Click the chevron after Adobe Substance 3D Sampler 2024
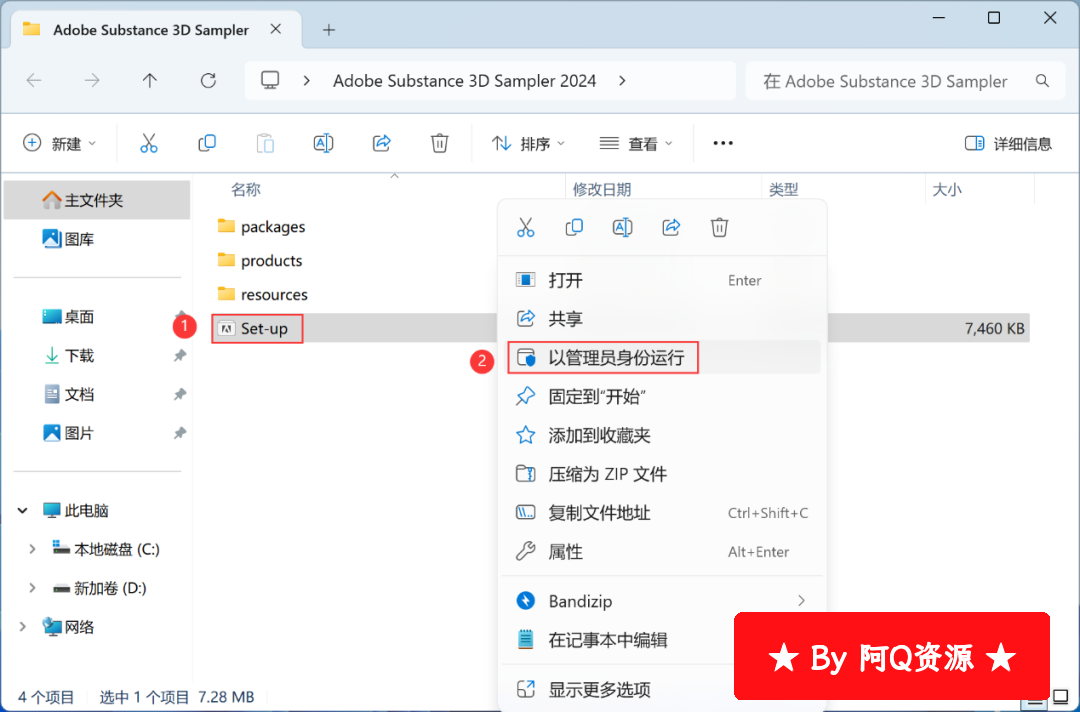1080x712 pixels. click(622, 81)
